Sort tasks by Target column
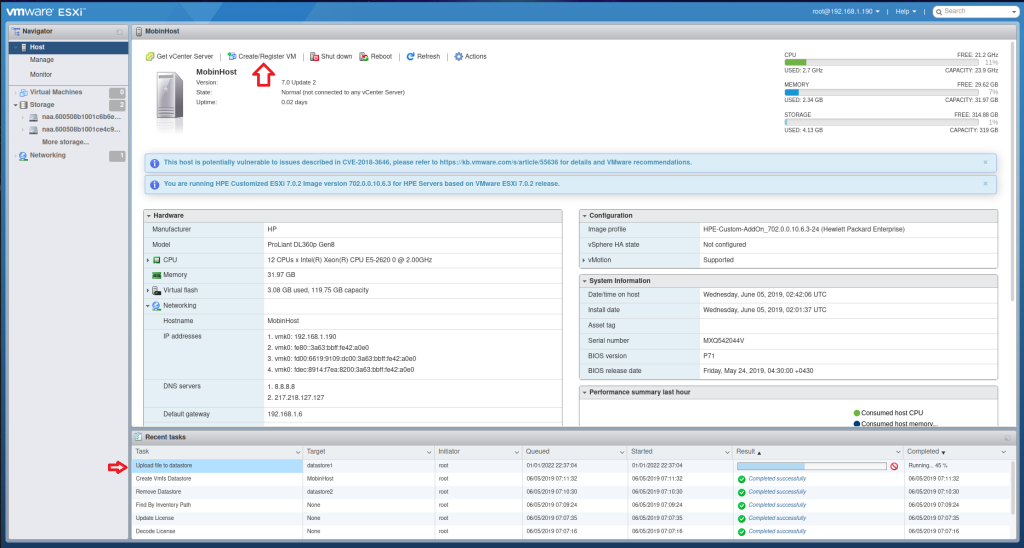Image resolution: width=1024 pixels, height=548 pixels. 369,451
